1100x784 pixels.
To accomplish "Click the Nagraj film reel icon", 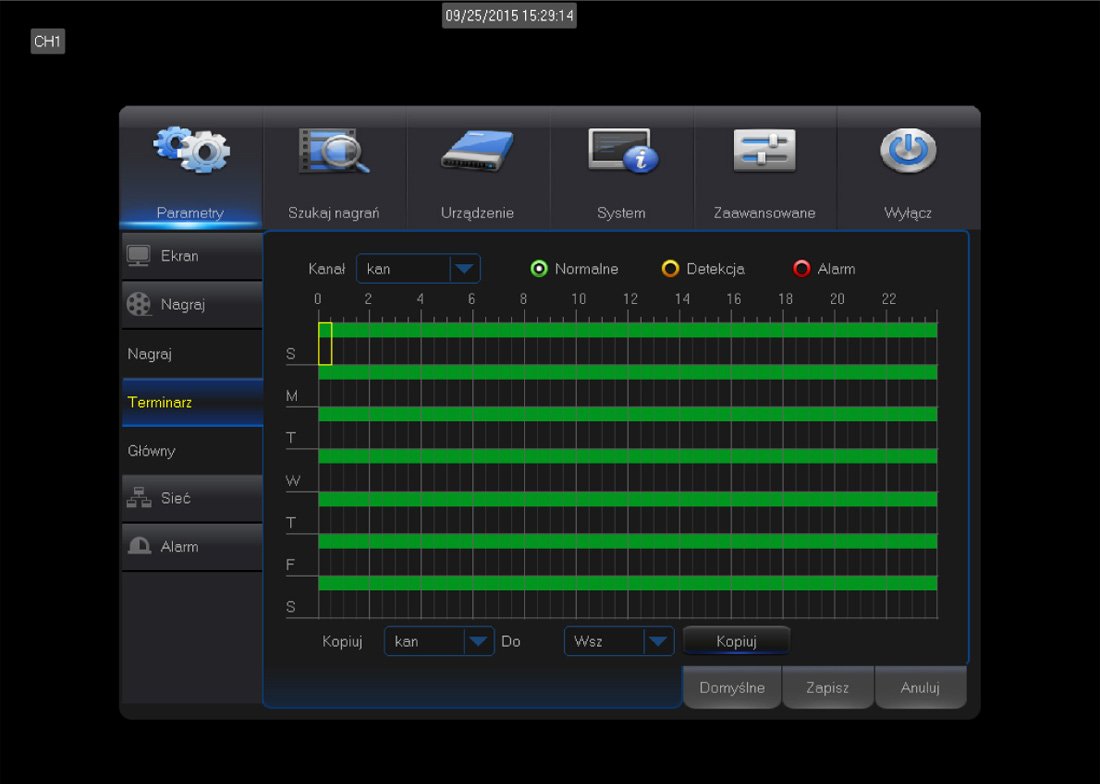I will (x=138, y=304).
